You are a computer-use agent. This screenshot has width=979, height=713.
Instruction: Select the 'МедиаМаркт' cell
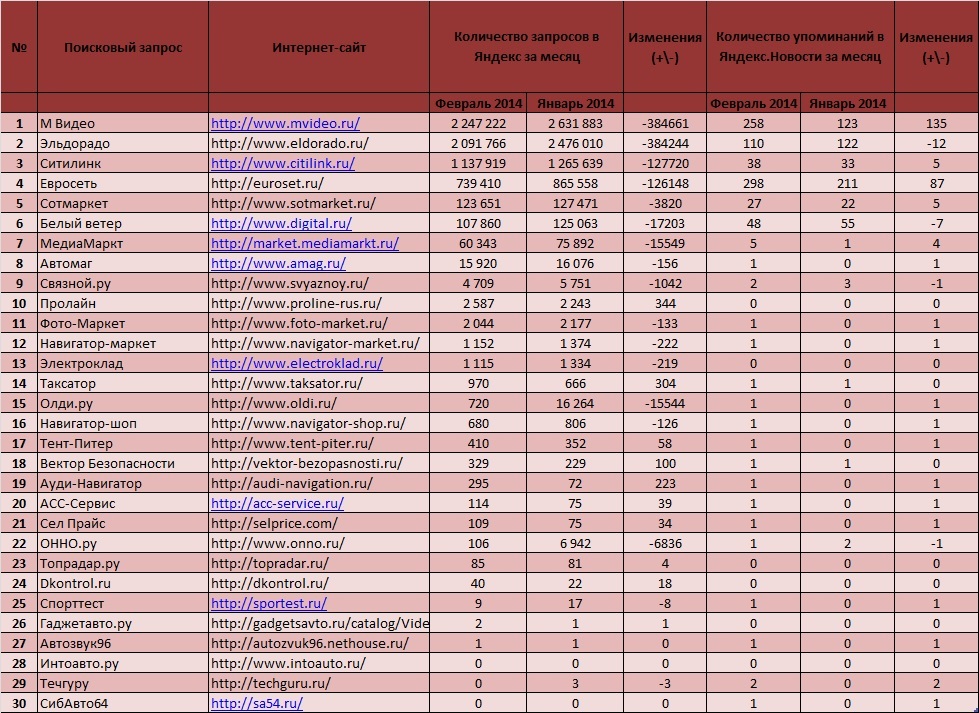point(123,243)
